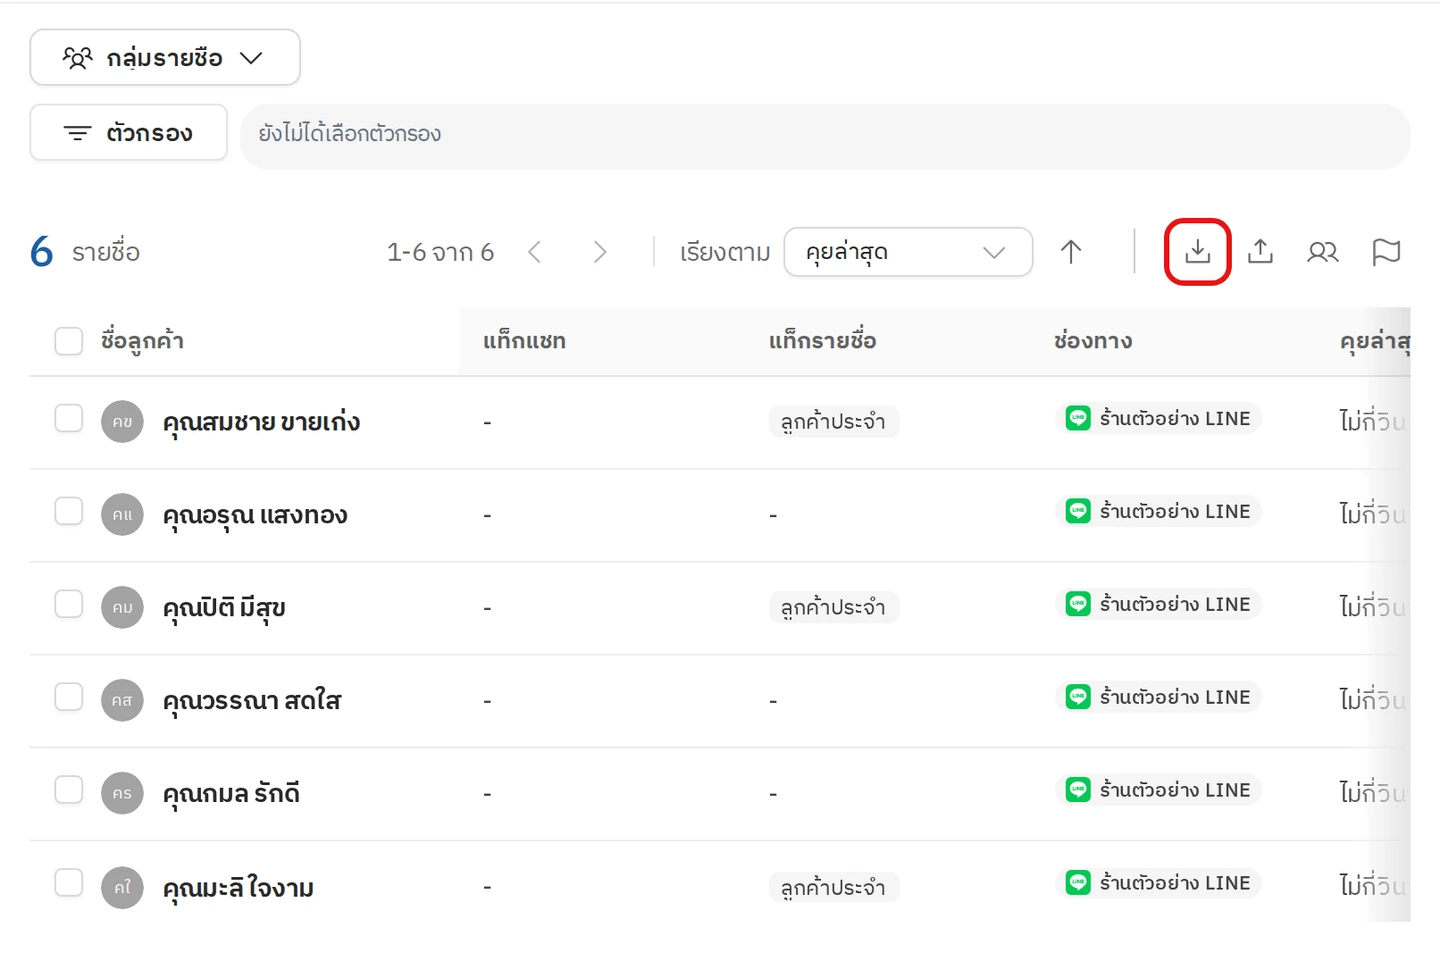Tick checkbox for คุณอรุณ แสงทอง
The image size is (1440, 961).
[x=69, y=511]
